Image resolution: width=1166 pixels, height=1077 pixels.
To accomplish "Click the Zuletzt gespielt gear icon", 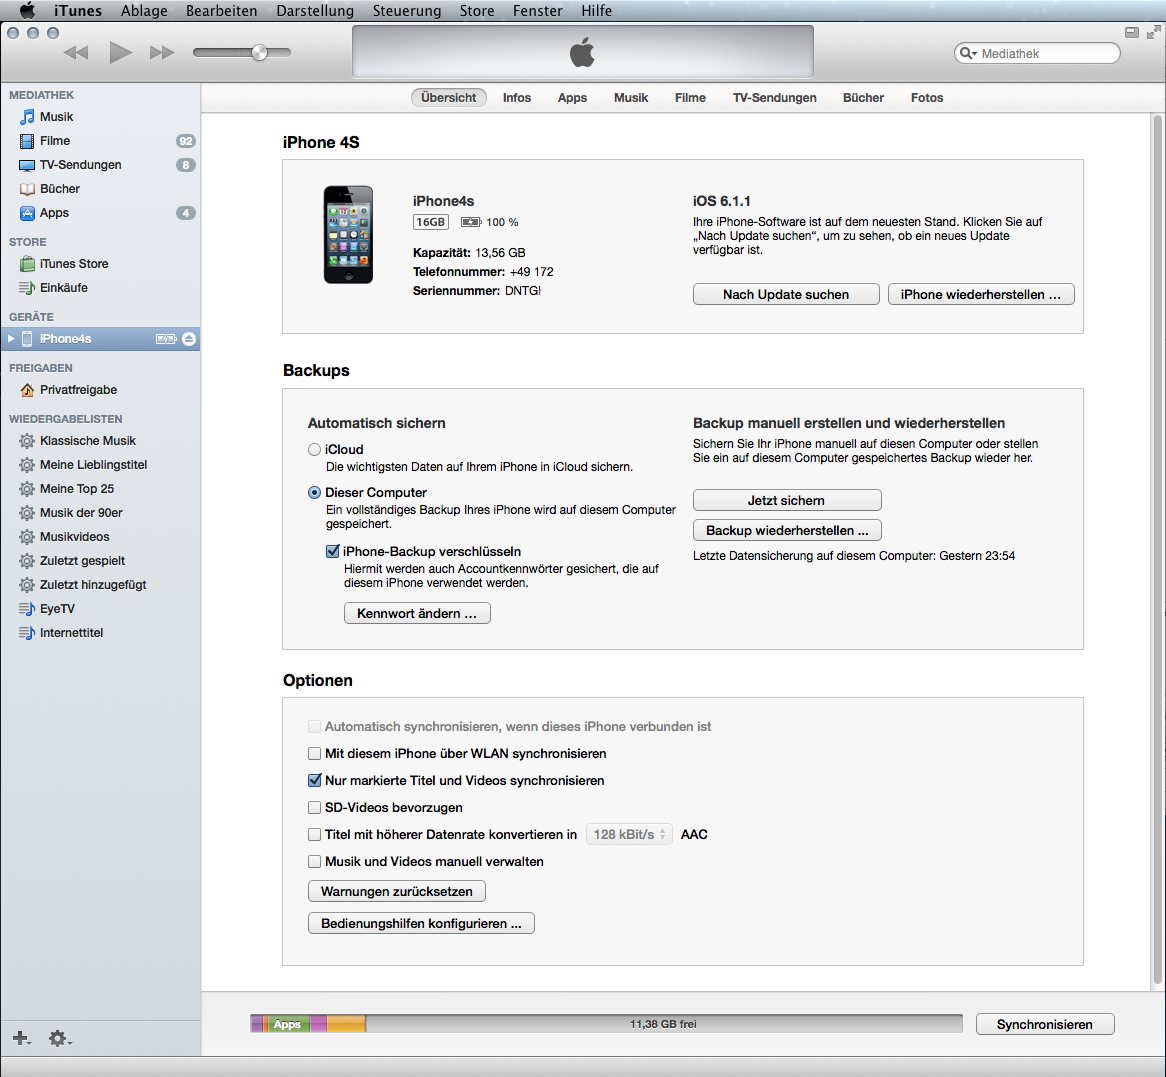I will tap(27, 561).
